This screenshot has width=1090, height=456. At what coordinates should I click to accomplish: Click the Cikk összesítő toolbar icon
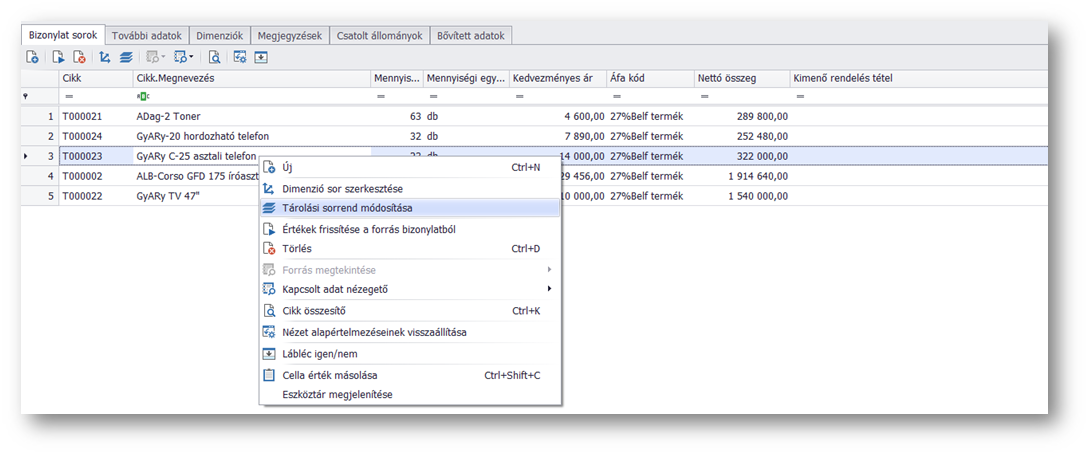pyautogui.click(x=214, y=58)
